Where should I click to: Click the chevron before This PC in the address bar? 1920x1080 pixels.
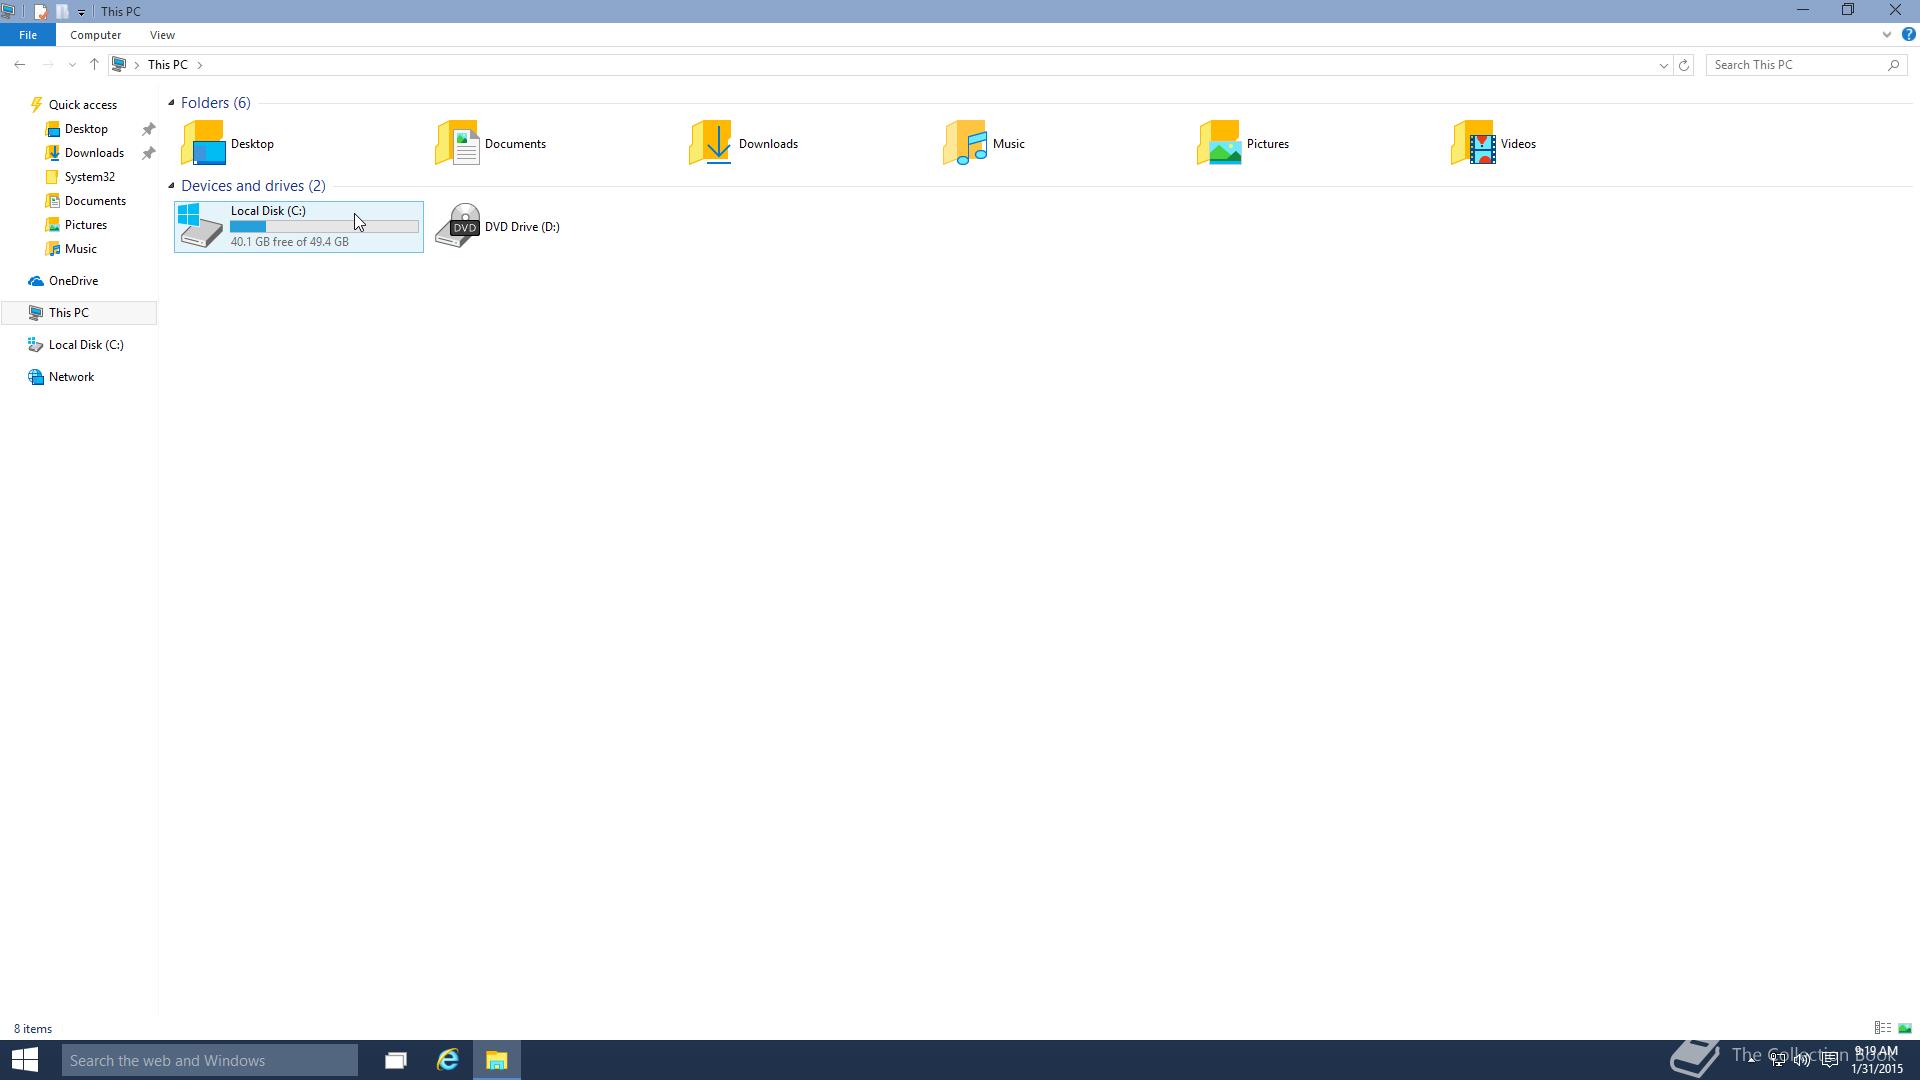click(x=137, y=65)
